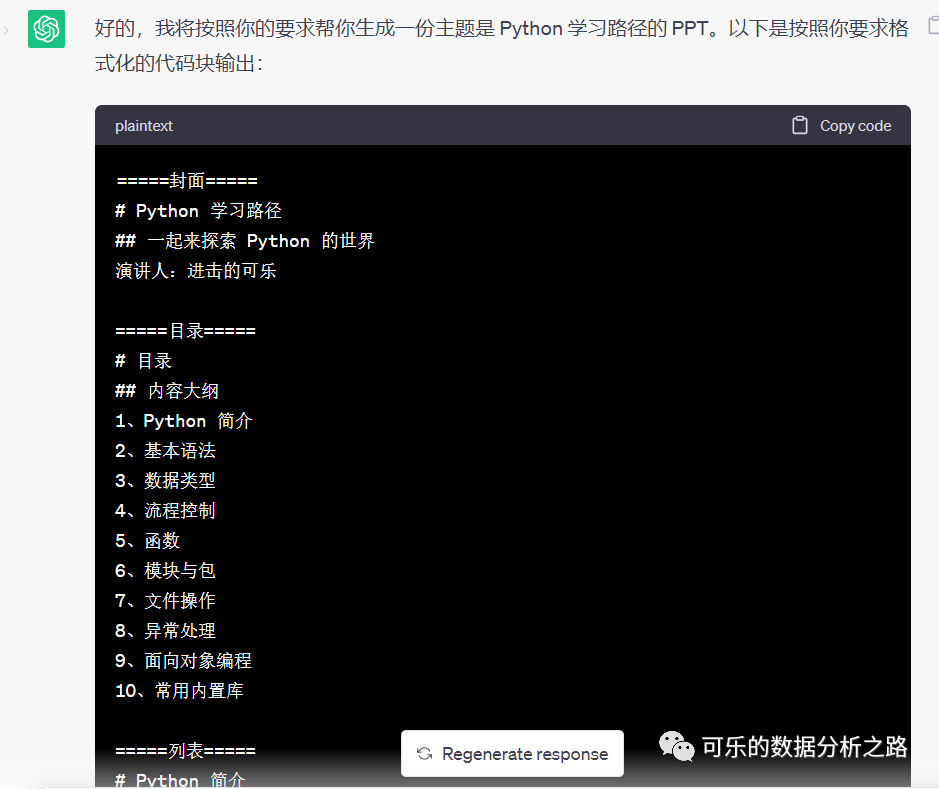Click the '=====封面=====' separator line
The height and width of the screenshot is (789, 939).
(187, 180)
